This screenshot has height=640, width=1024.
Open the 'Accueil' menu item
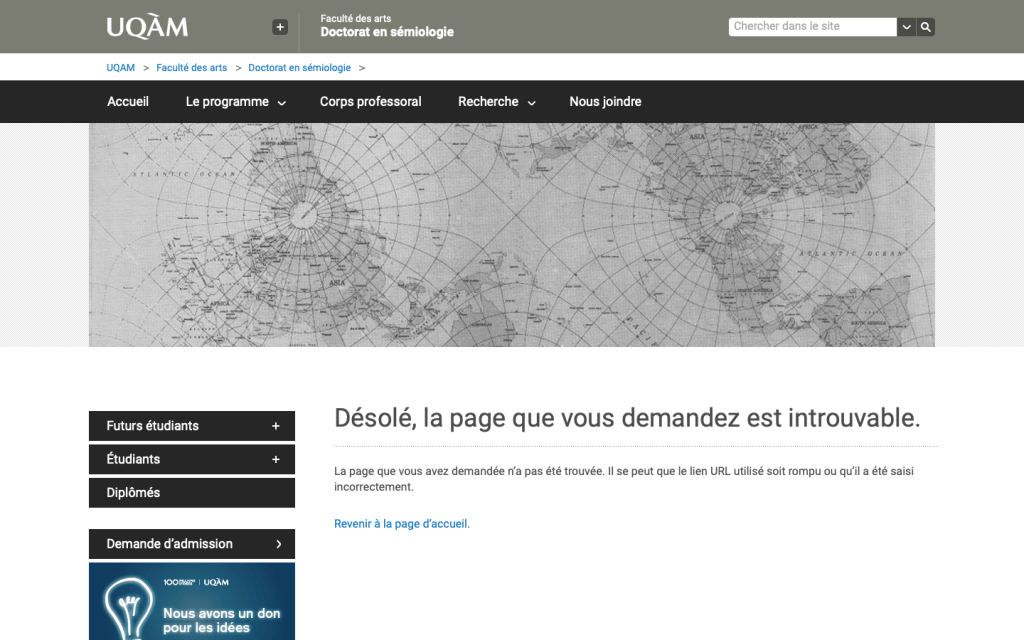[128, 102]
